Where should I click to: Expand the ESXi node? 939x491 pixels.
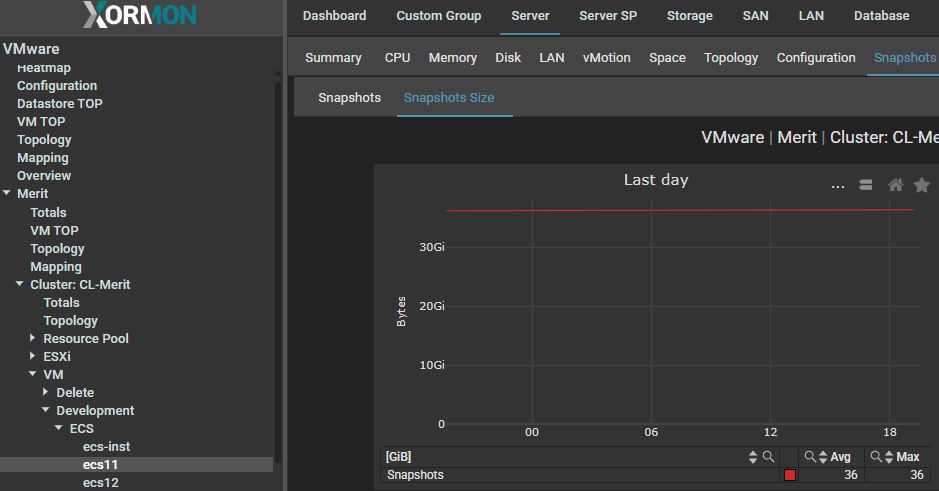pos(33,356)
